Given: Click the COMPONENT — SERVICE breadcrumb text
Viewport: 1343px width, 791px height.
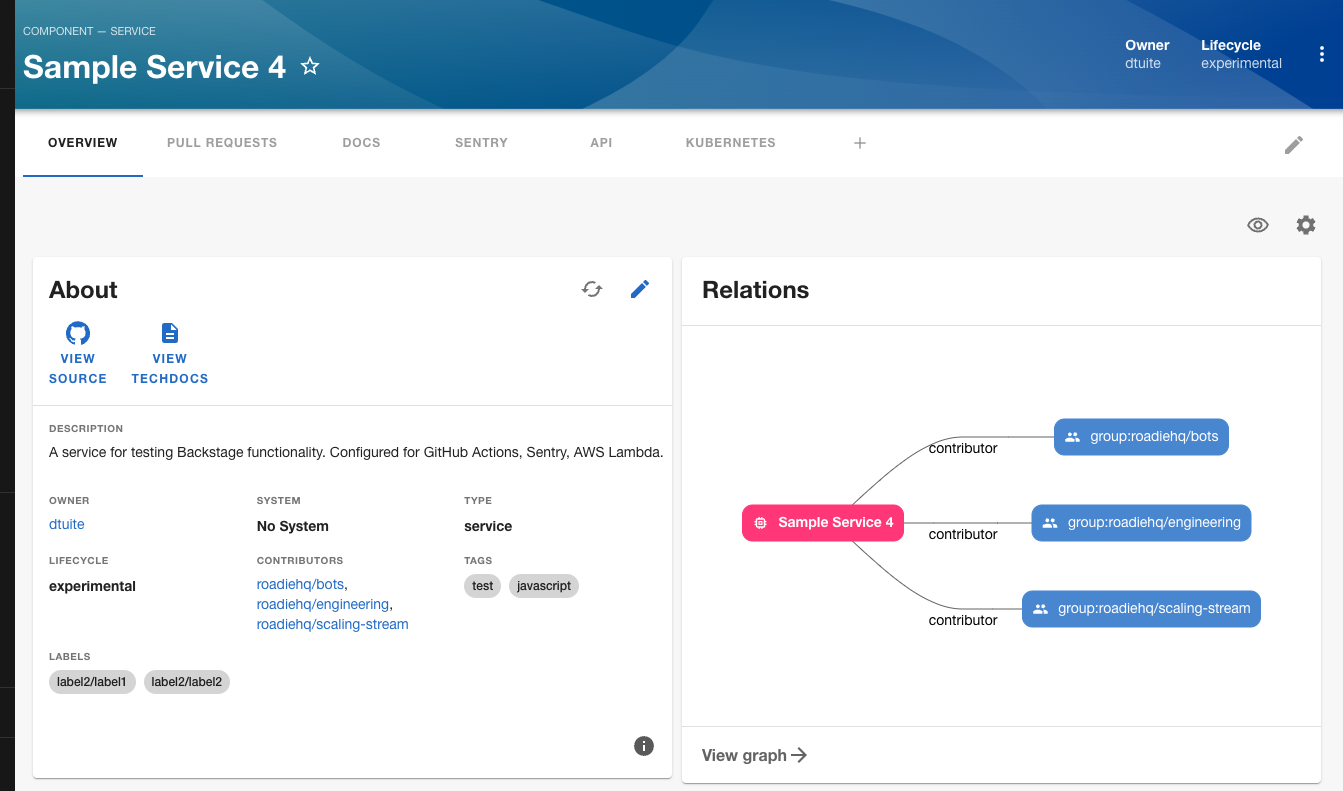Looking at the screenshot, I should click(x=89, y=31).
